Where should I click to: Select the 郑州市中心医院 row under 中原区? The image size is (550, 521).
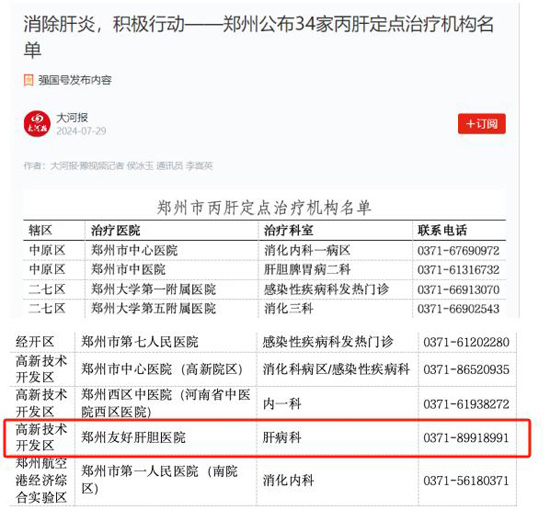tap(264, 251)
